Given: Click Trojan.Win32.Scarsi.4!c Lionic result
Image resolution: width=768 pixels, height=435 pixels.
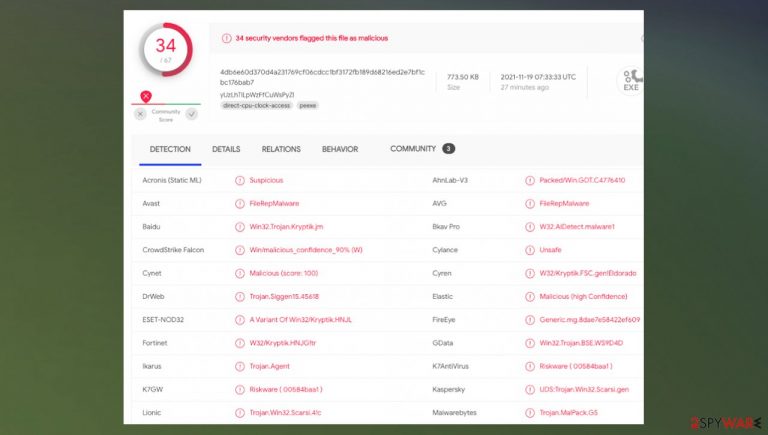Looking at the screenshot, I should pos(285,413).
